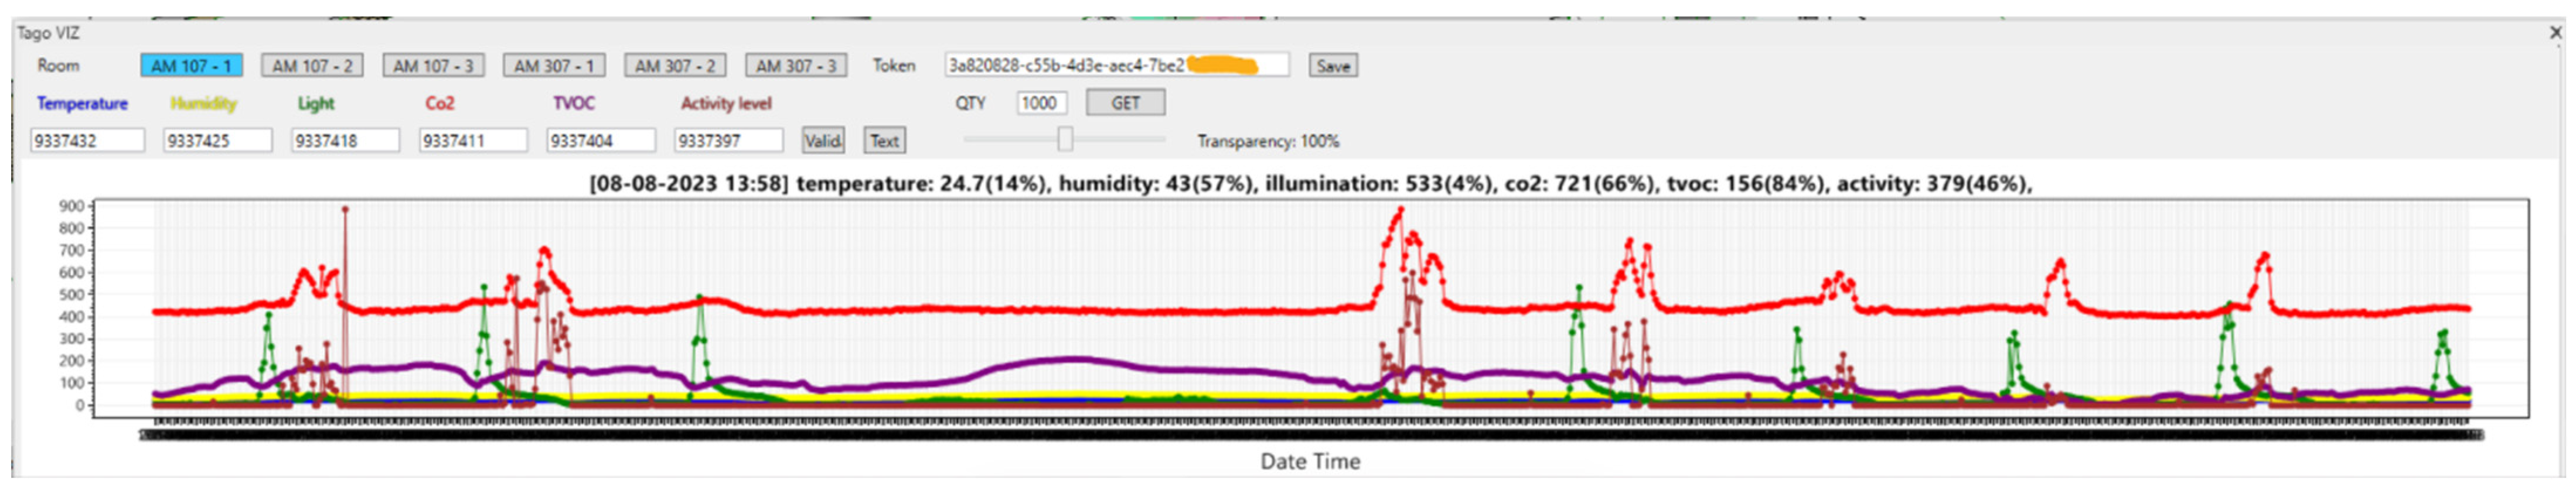Click the transparency slider handle
The width and height of the screenshot is (2576, 490).
pyautogui.click(x=1065, y=140)
